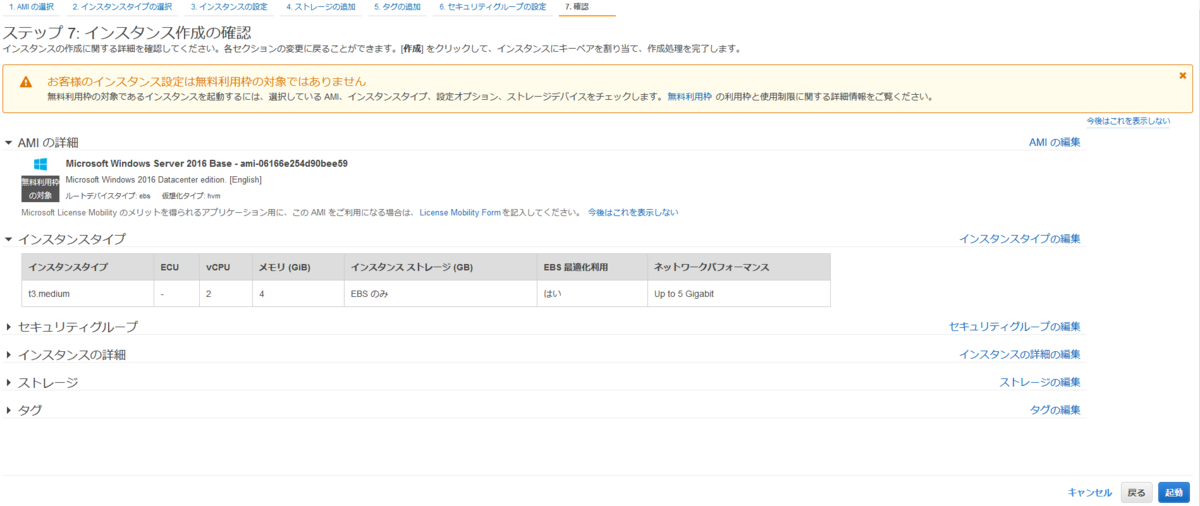Viewport: 1200px width, 506px height.
Task: Expand the タグ section
Action: (x=10, y=411)
